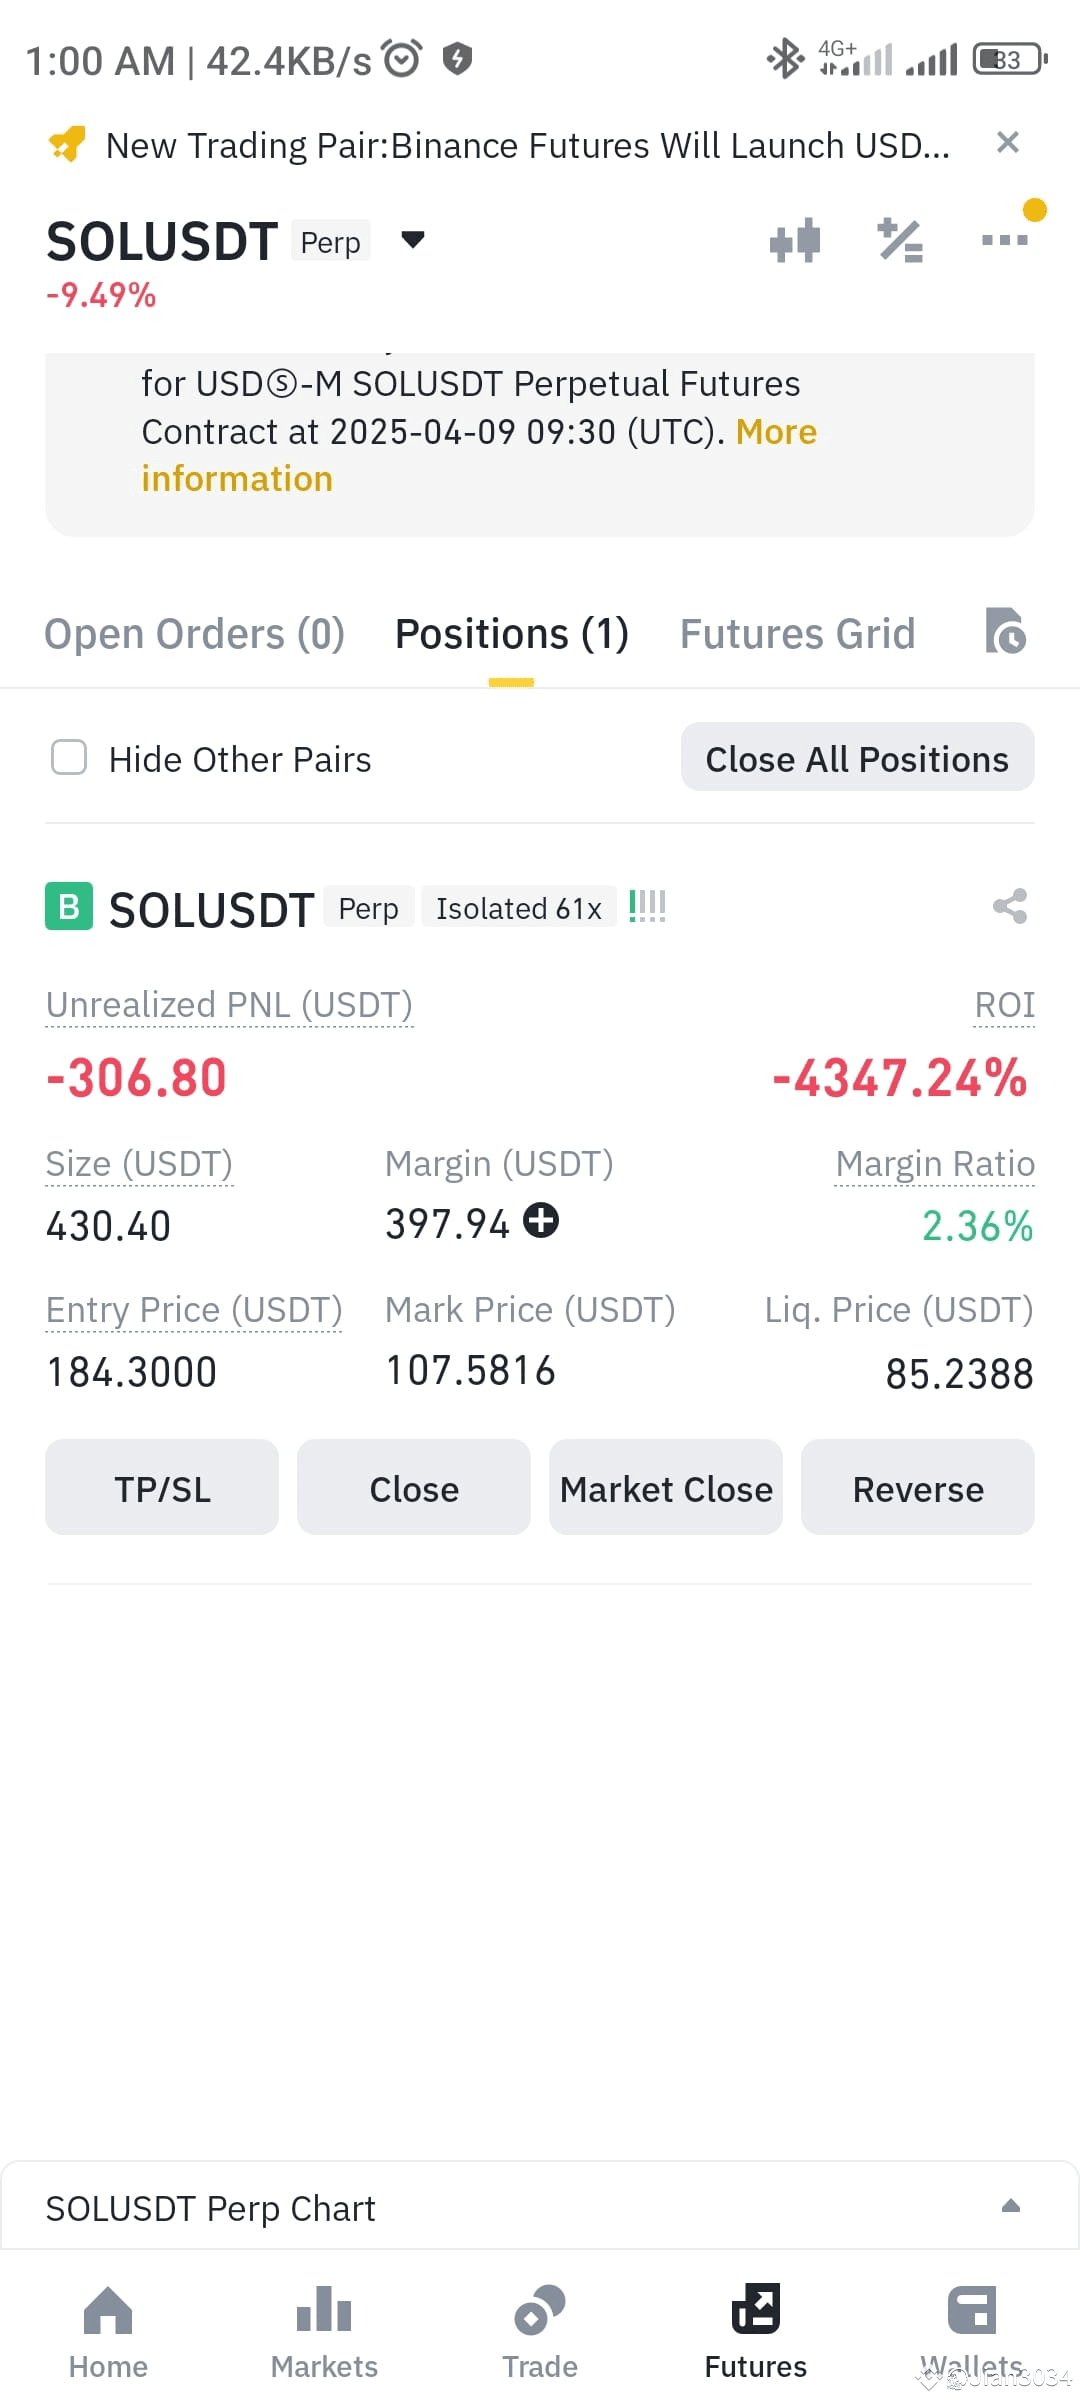Open the futures calculator icon
This screenshot has height=2400, width=1080.
tap(900, 241)
